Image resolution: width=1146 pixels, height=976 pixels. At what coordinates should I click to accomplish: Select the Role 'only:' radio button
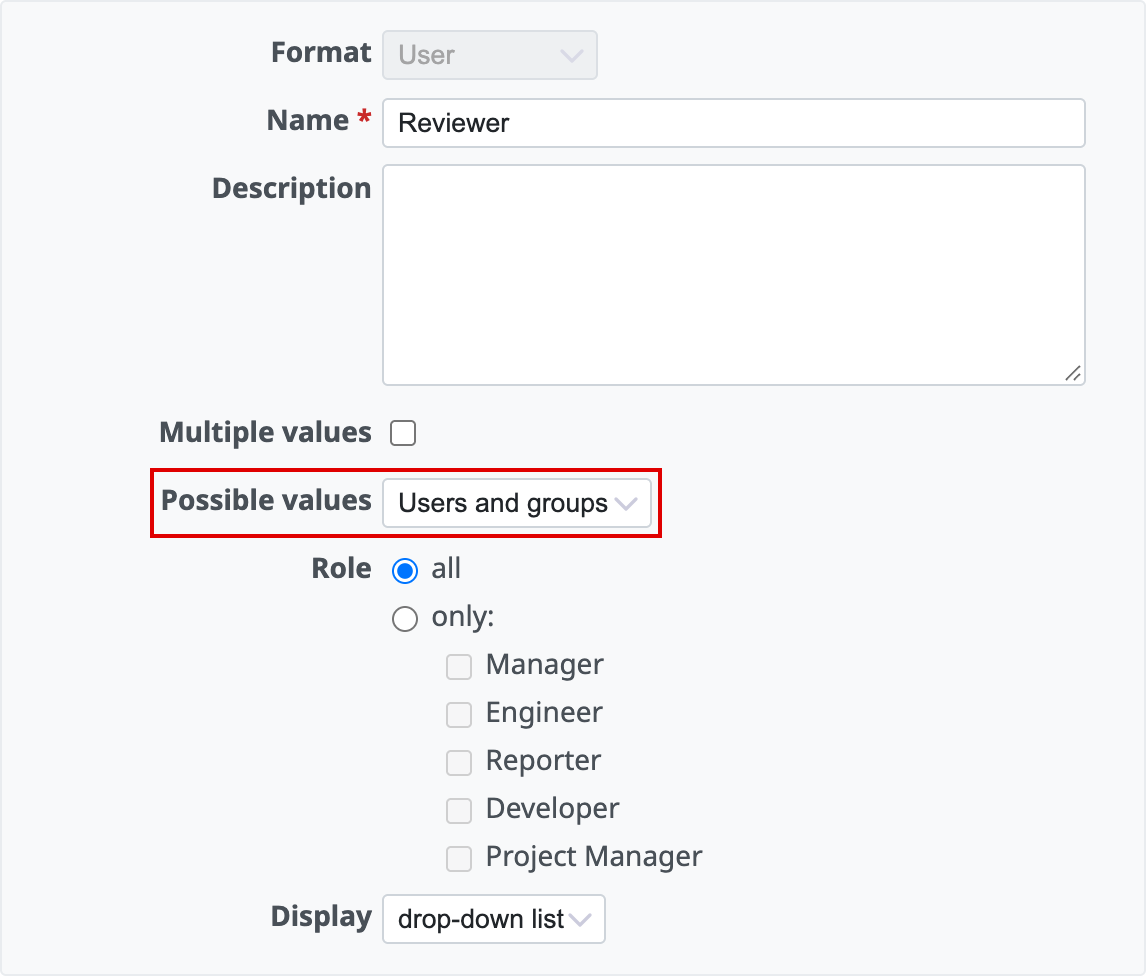[405, 618]
